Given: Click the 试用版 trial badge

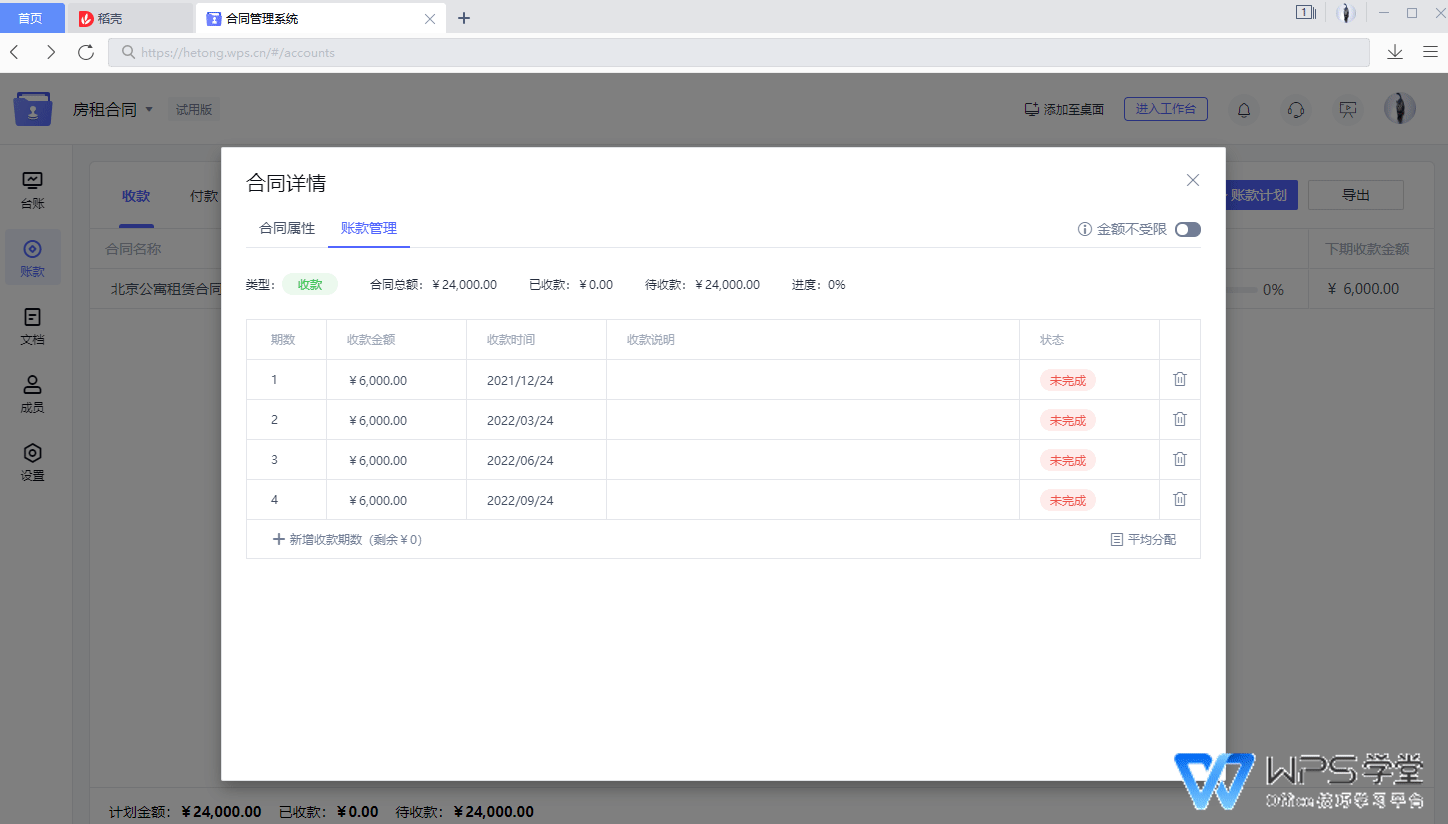Looking at the screenshot, I should click(194, 109).
